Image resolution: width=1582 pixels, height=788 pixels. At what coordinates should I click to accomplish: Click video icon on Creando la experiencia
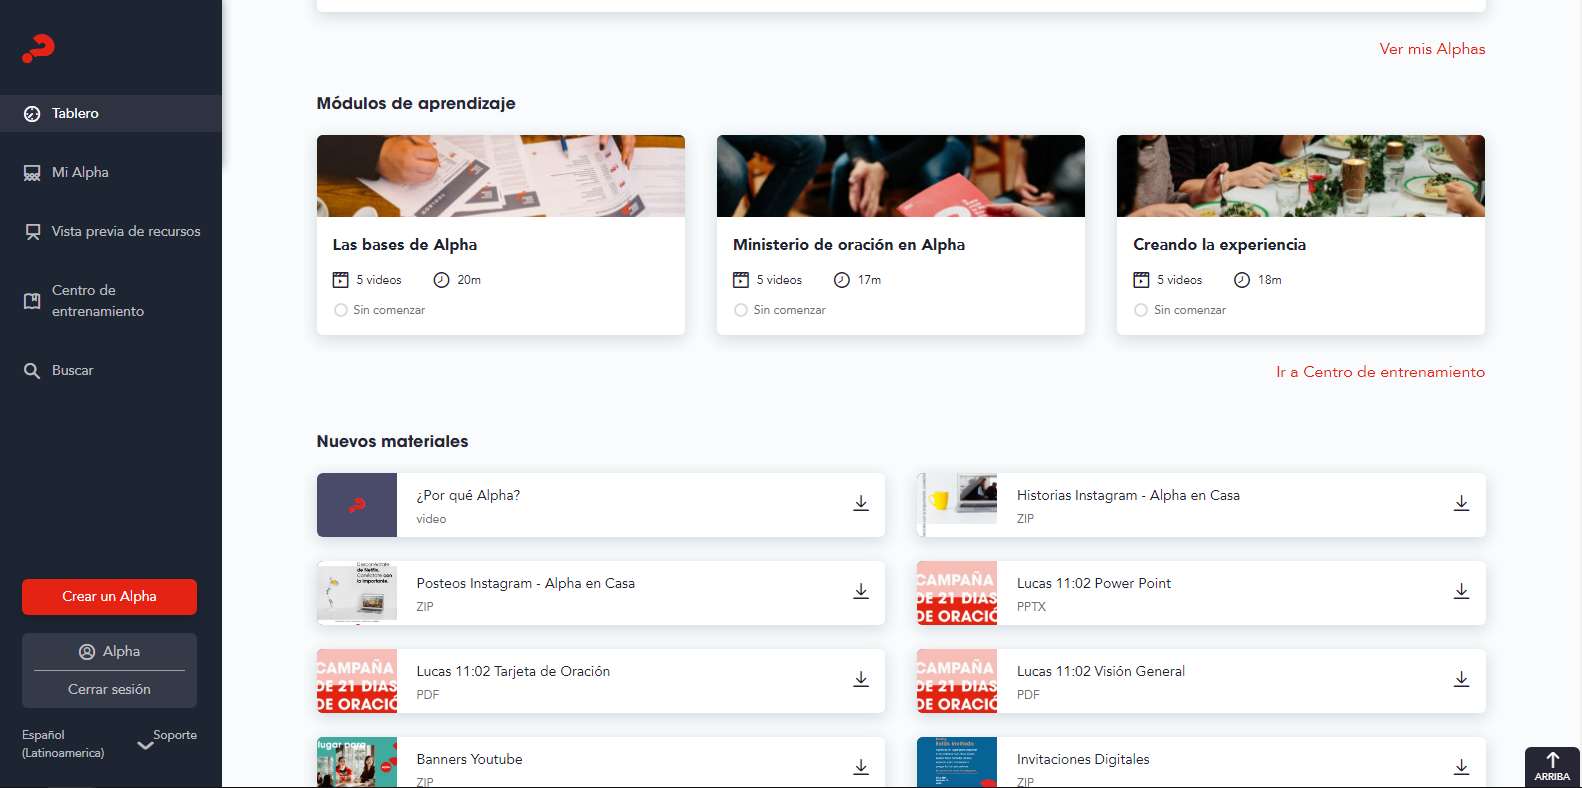coord(1141,280)
